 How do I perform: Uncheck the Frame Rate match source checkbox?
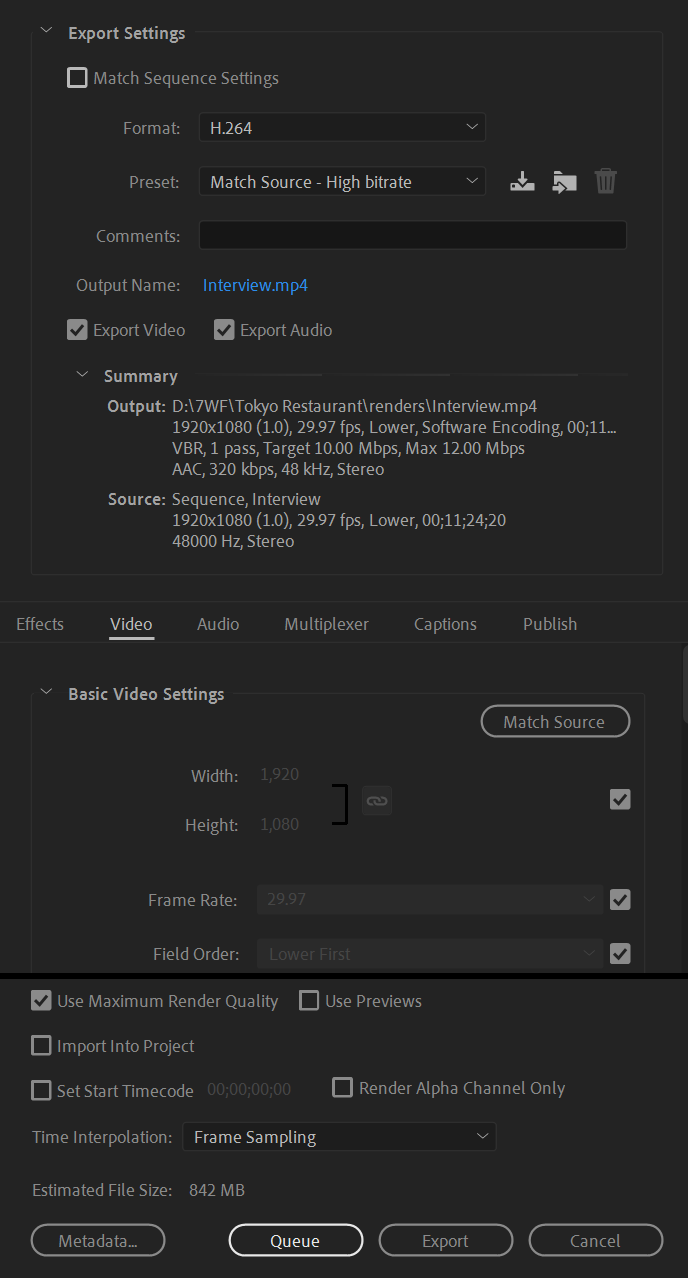(x=620, y=900)
